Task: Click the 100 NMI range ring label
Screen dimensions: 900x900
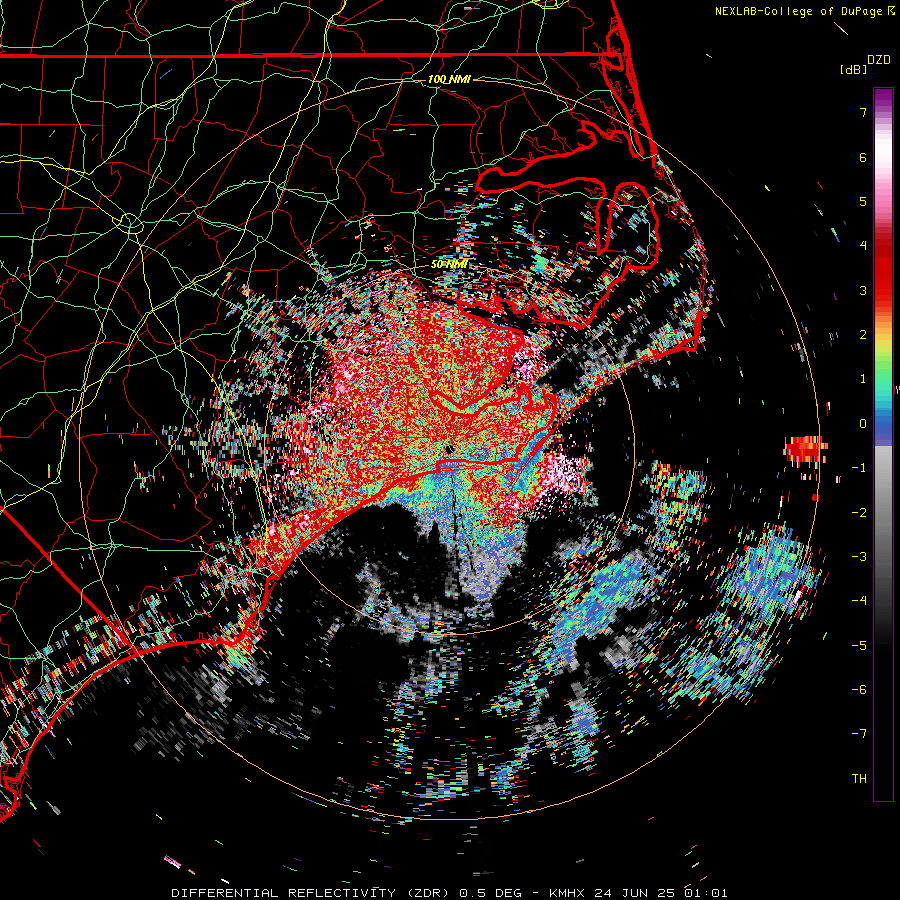Action: click(x=449, y=79)
